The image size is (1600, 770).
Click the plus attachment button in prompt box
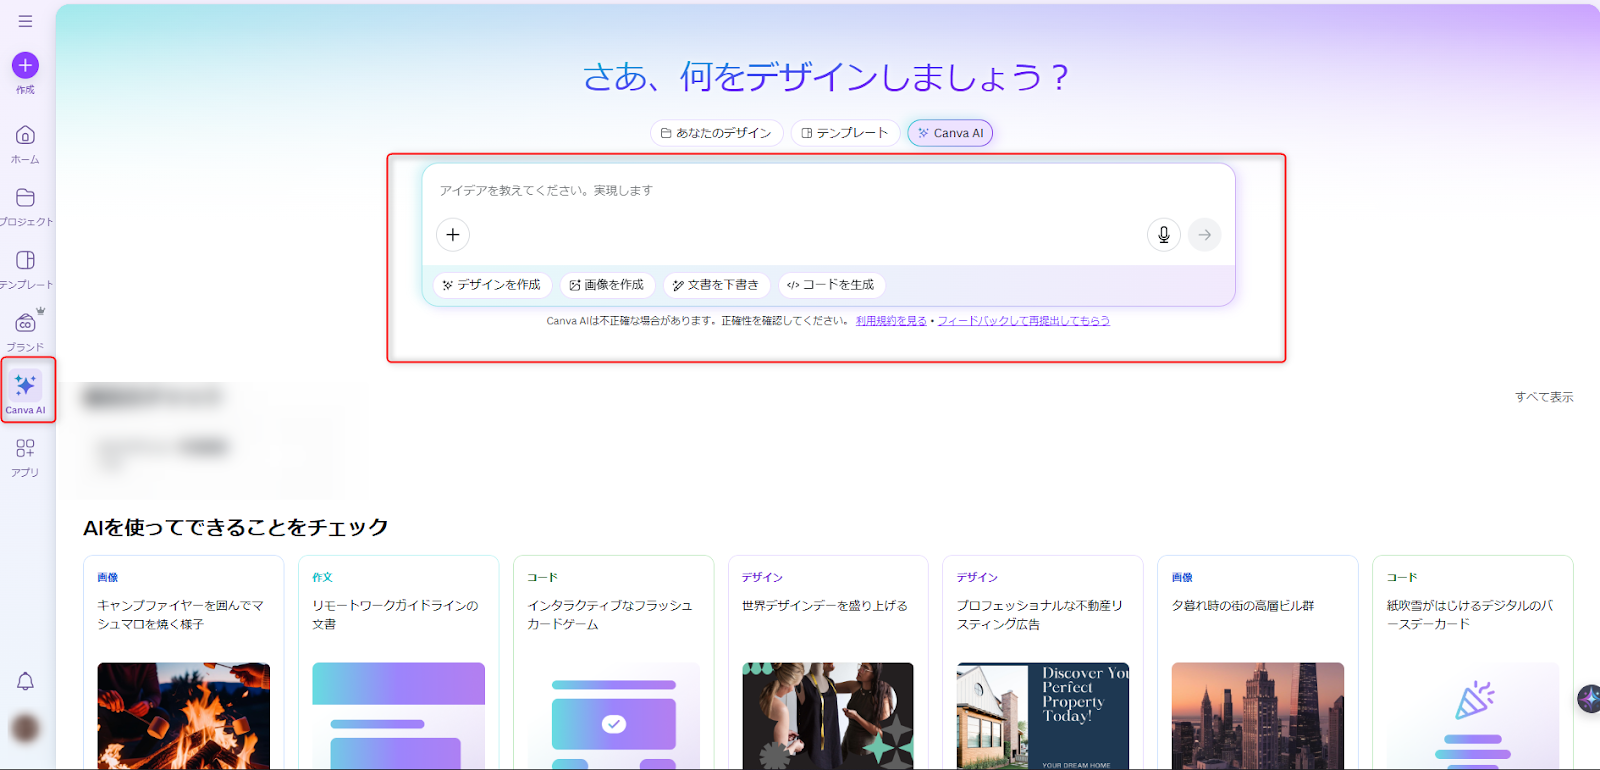pos(453,235)
